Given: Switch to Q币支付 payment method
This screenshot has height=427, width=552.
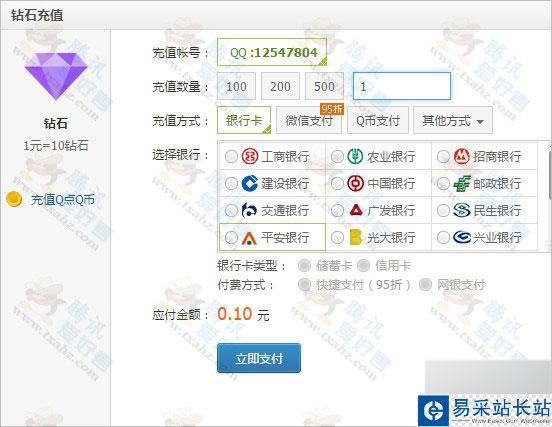Looking at the screenshot, I should [x=378, y=120].
